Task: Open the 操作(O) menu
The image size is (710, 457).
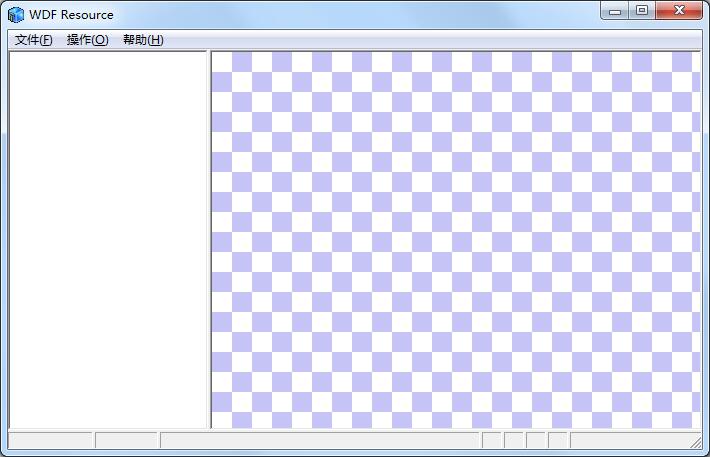Action: coord(87,40)
